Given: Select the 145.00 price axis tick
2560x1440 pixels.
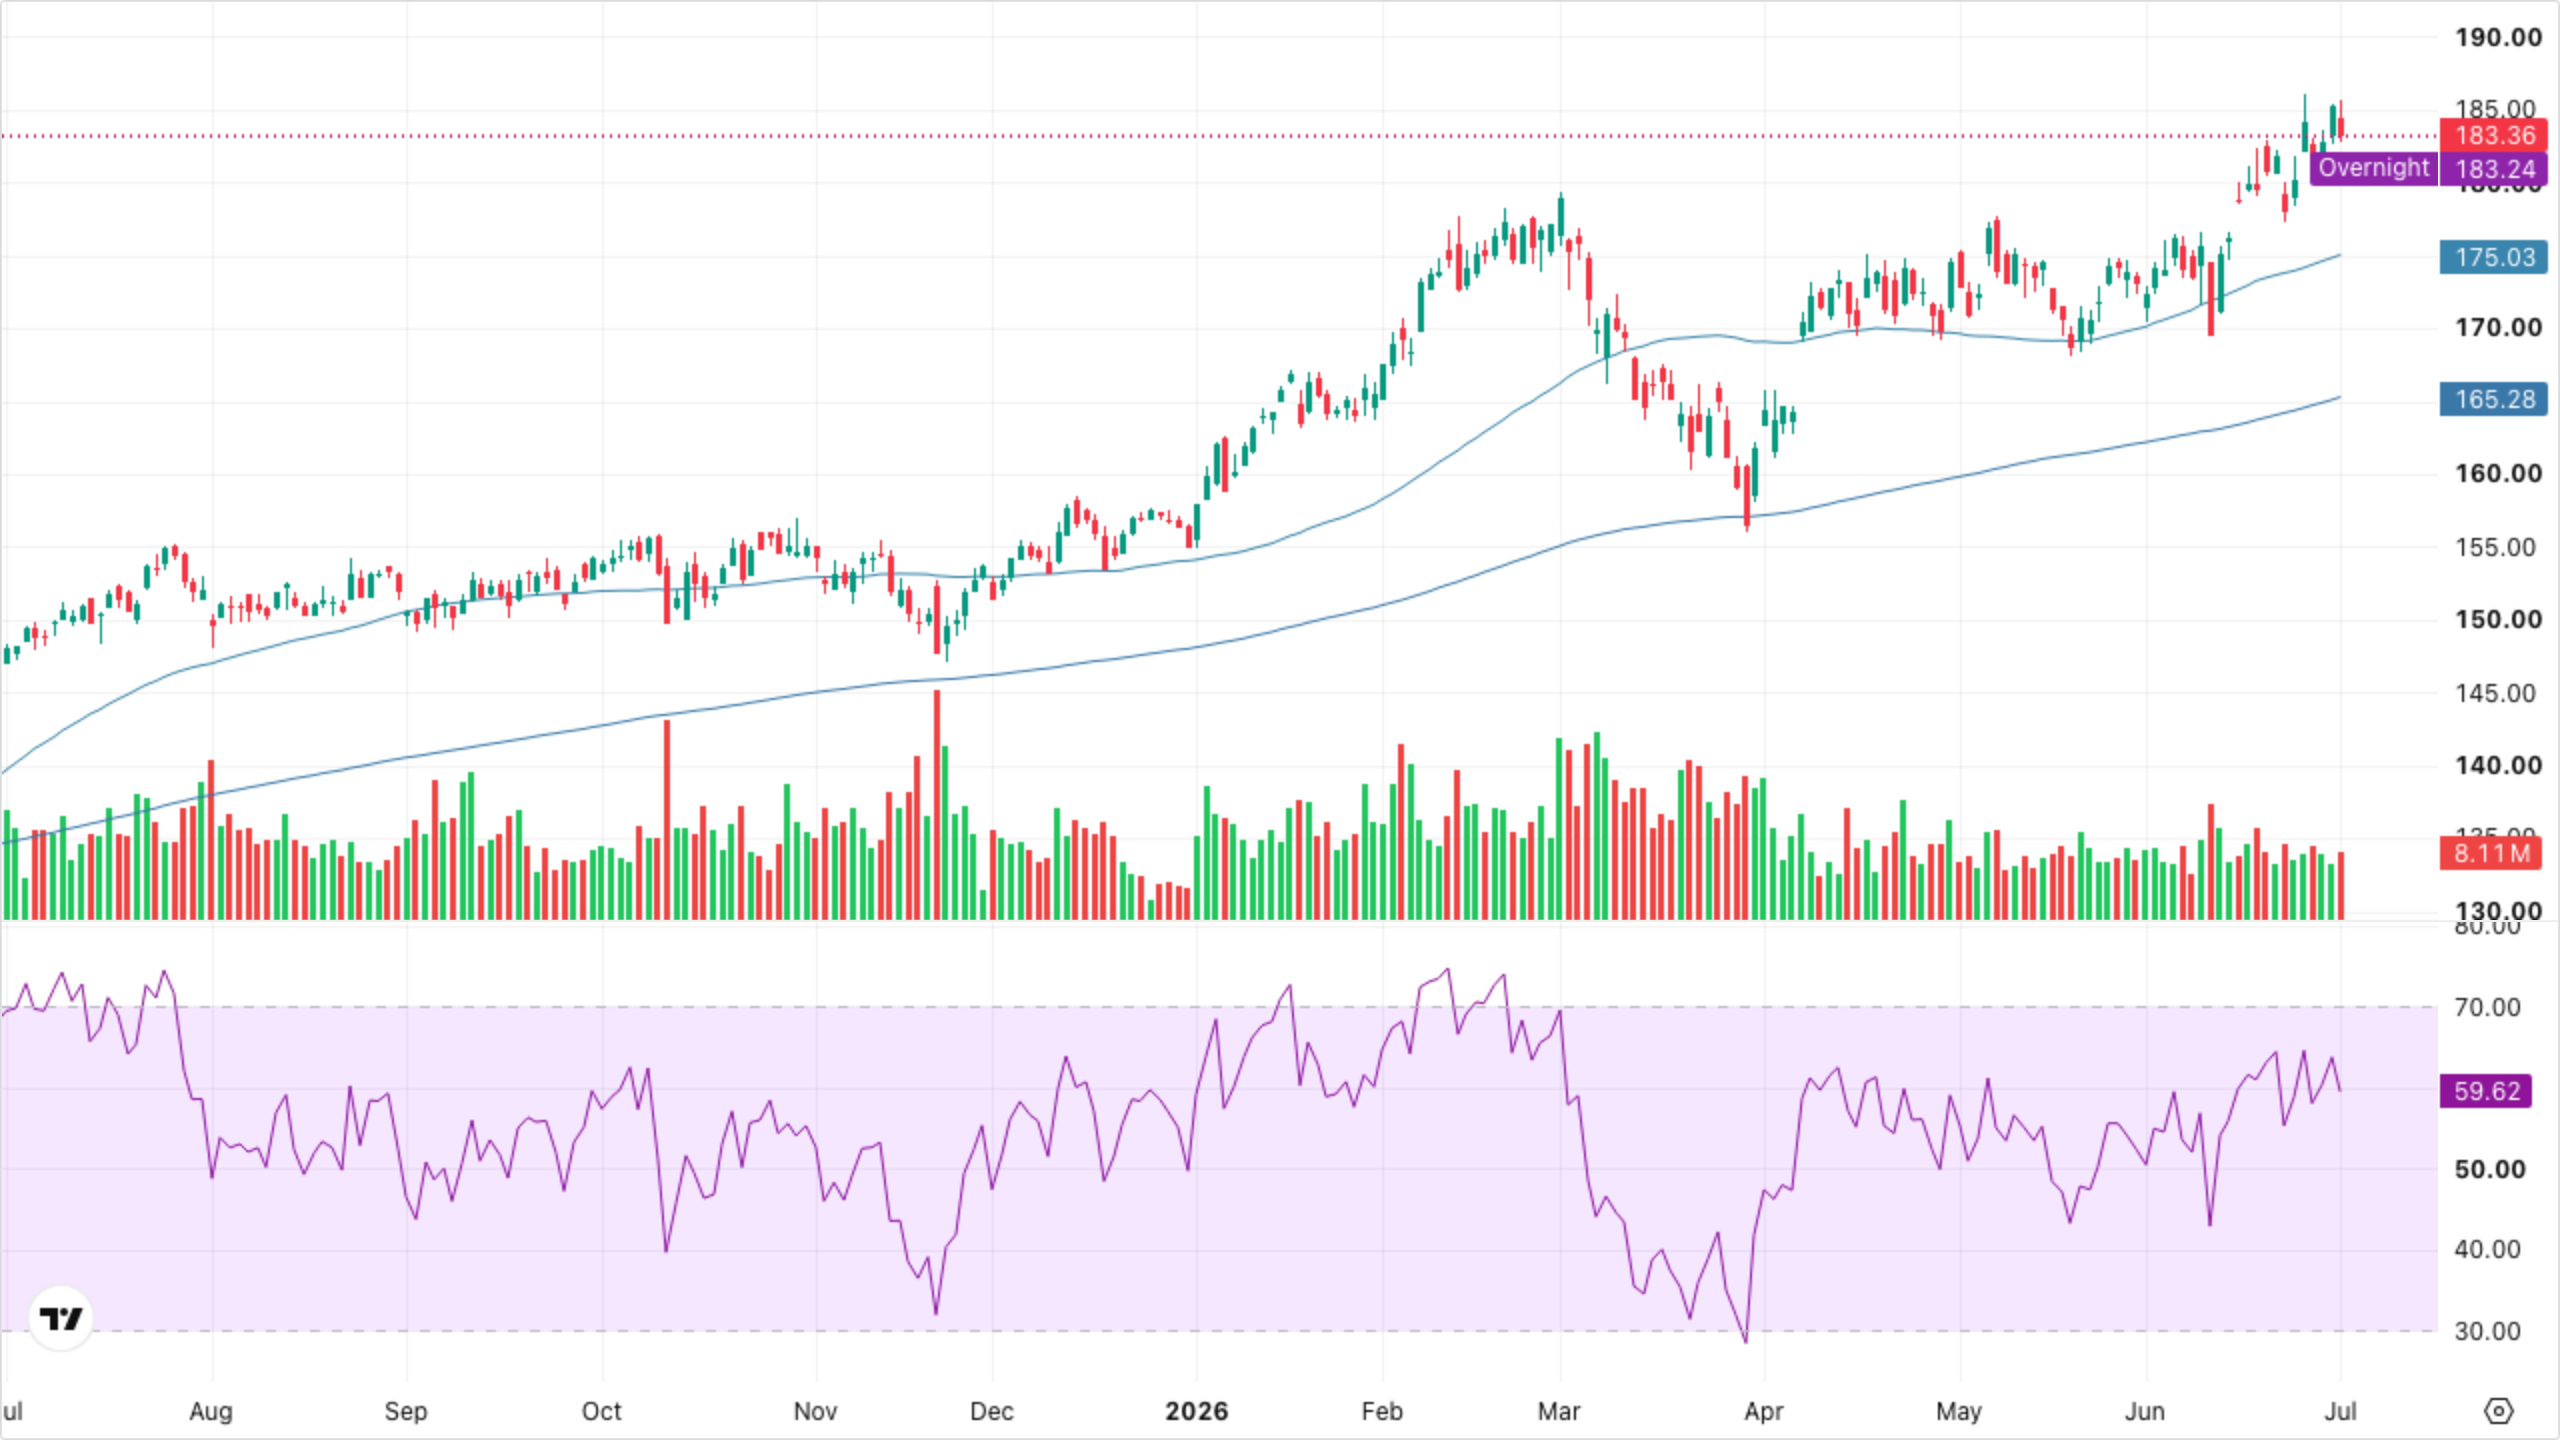Looking at the screenshot, I should click(2497, 693).
